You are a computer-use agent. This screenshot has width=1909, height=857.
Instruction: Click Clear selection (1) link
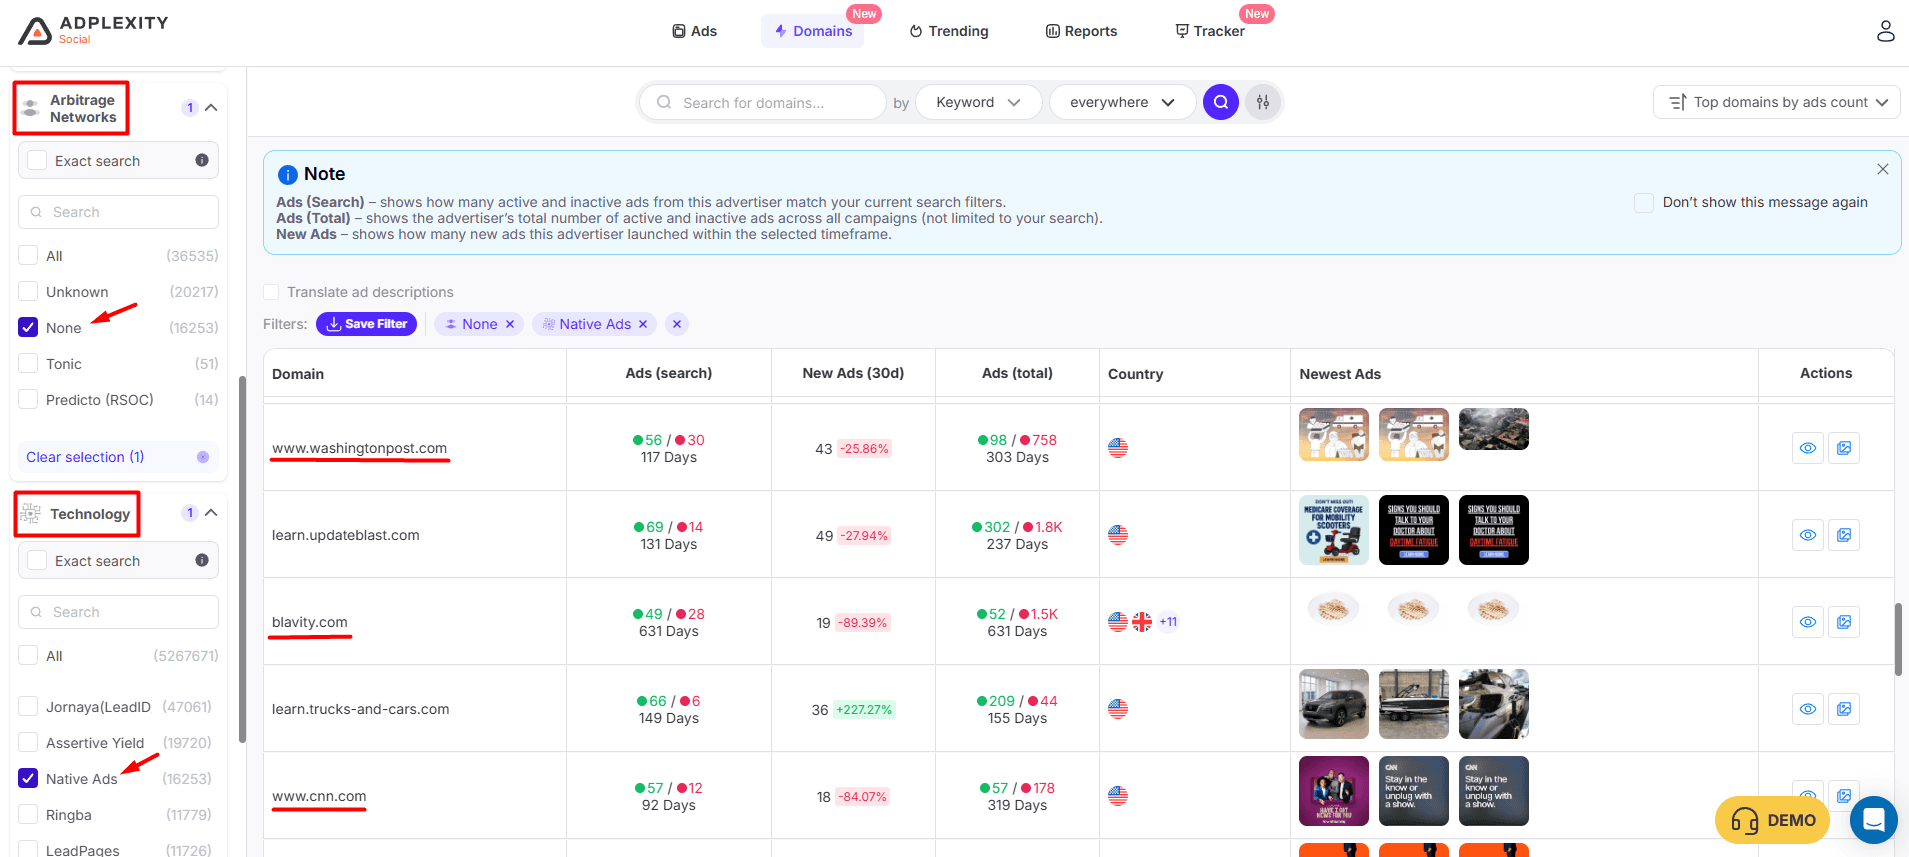click(x=85, y=457)
